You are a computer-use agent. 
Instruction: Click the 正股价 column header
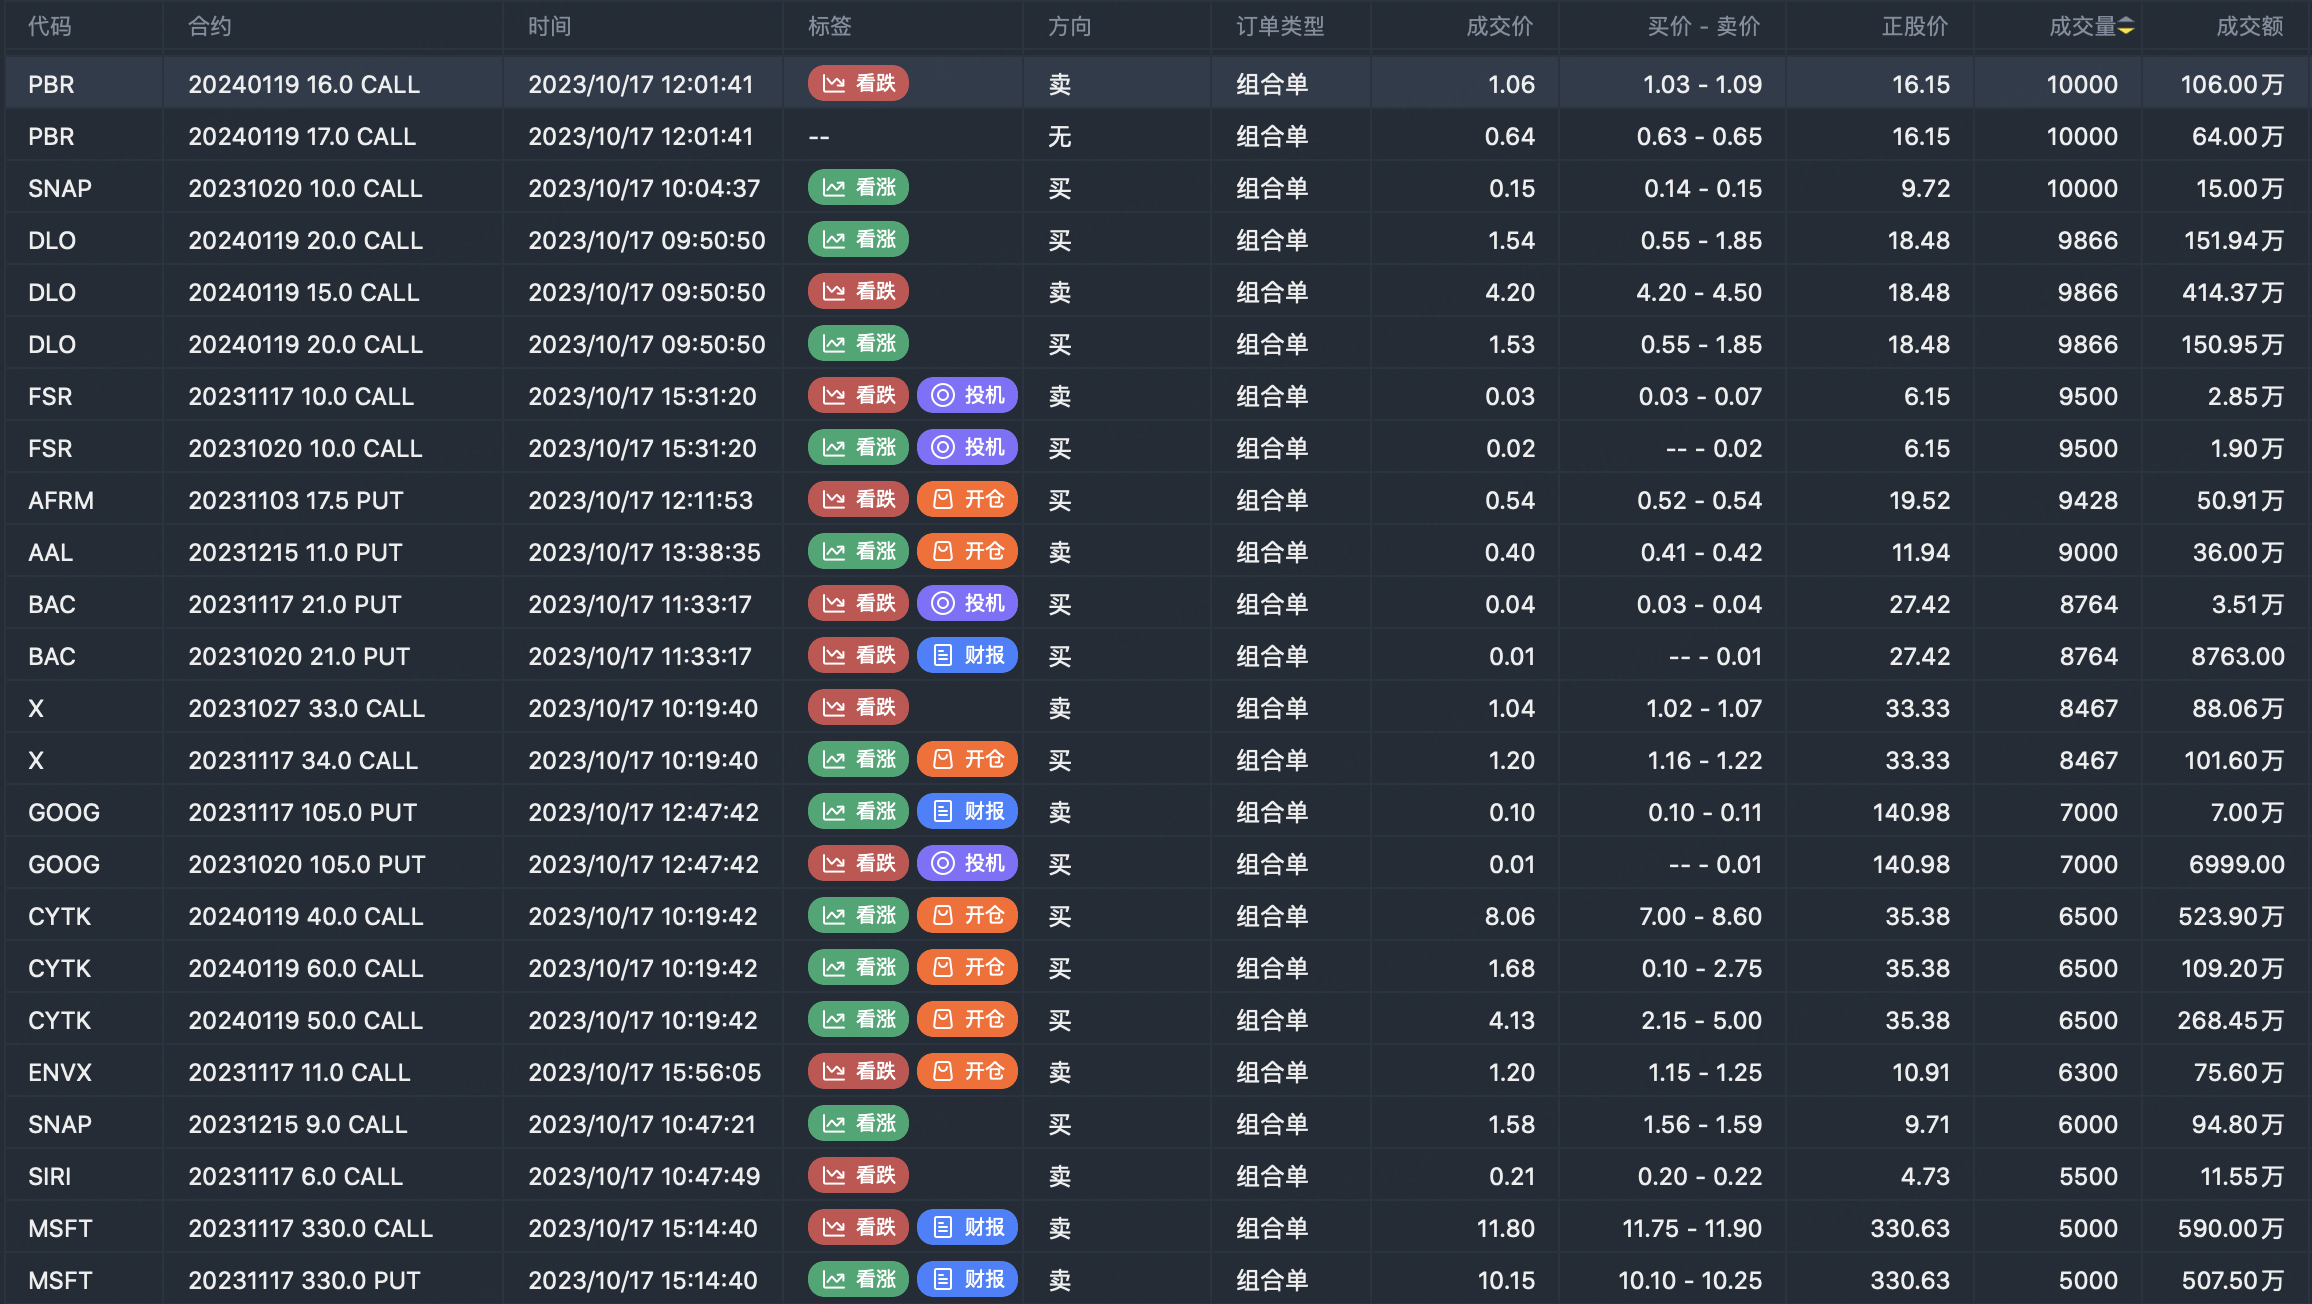(1915, 26)
